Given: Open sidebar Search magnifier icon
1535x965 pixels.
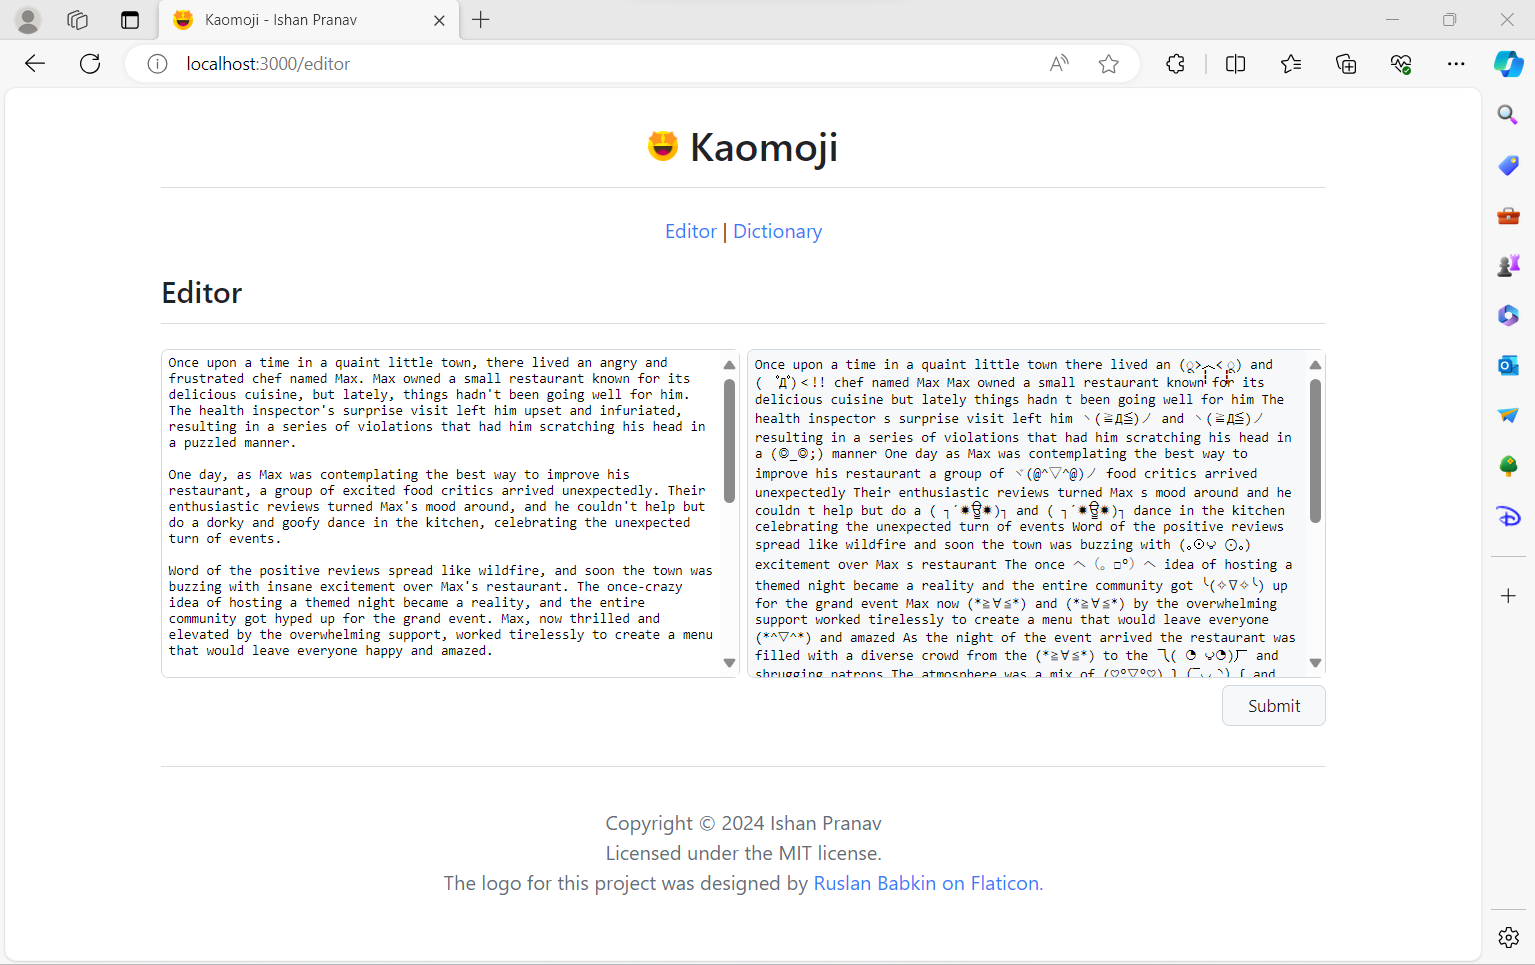Looking at the screenshot, I should coord(1508,114).
